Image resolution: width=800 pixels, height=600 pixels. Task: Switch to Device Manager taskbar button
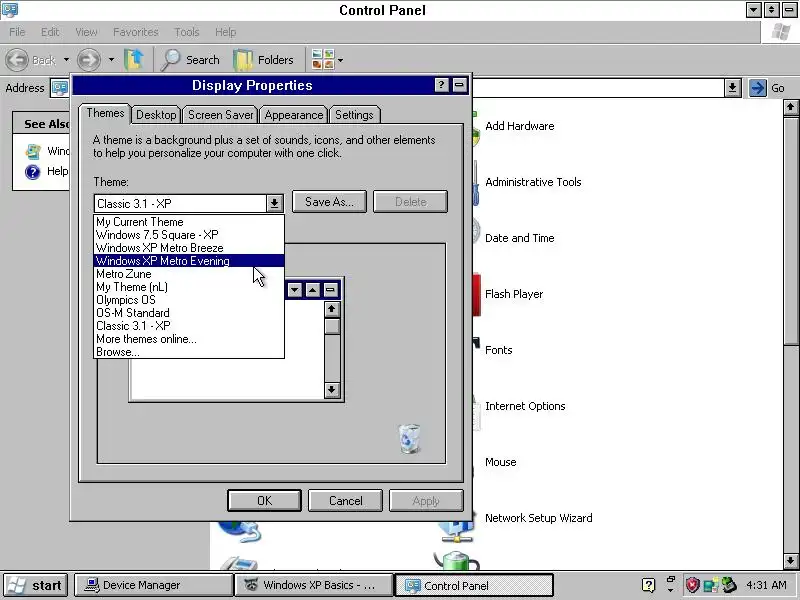153,585
